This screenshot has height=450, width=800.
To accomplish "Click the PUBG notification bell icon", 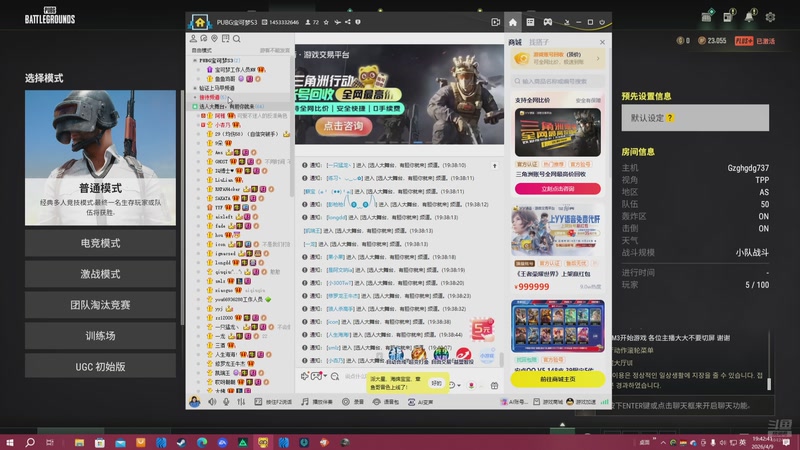I will coord(749,17).
